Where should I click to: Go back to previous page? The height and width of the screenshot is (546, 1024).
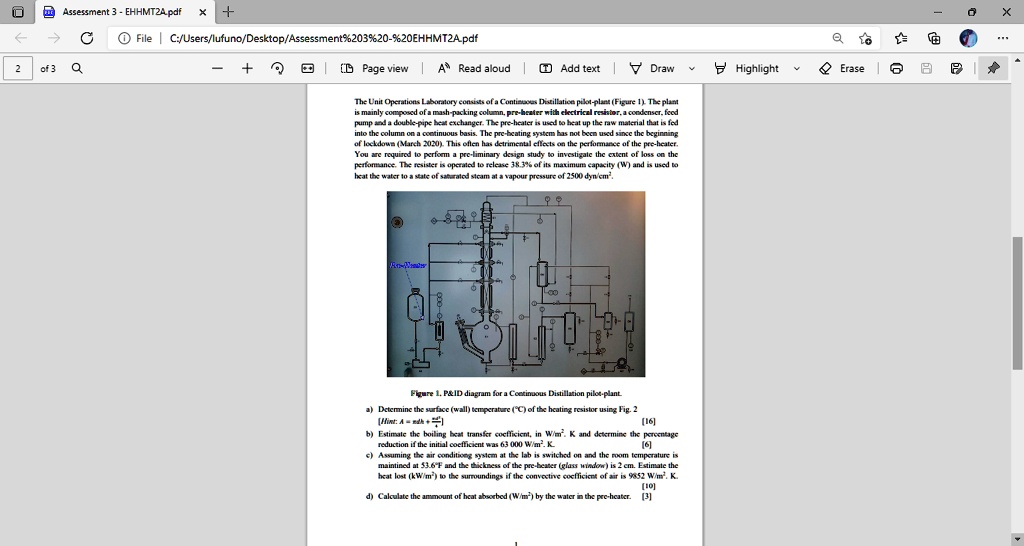[21, 38]
